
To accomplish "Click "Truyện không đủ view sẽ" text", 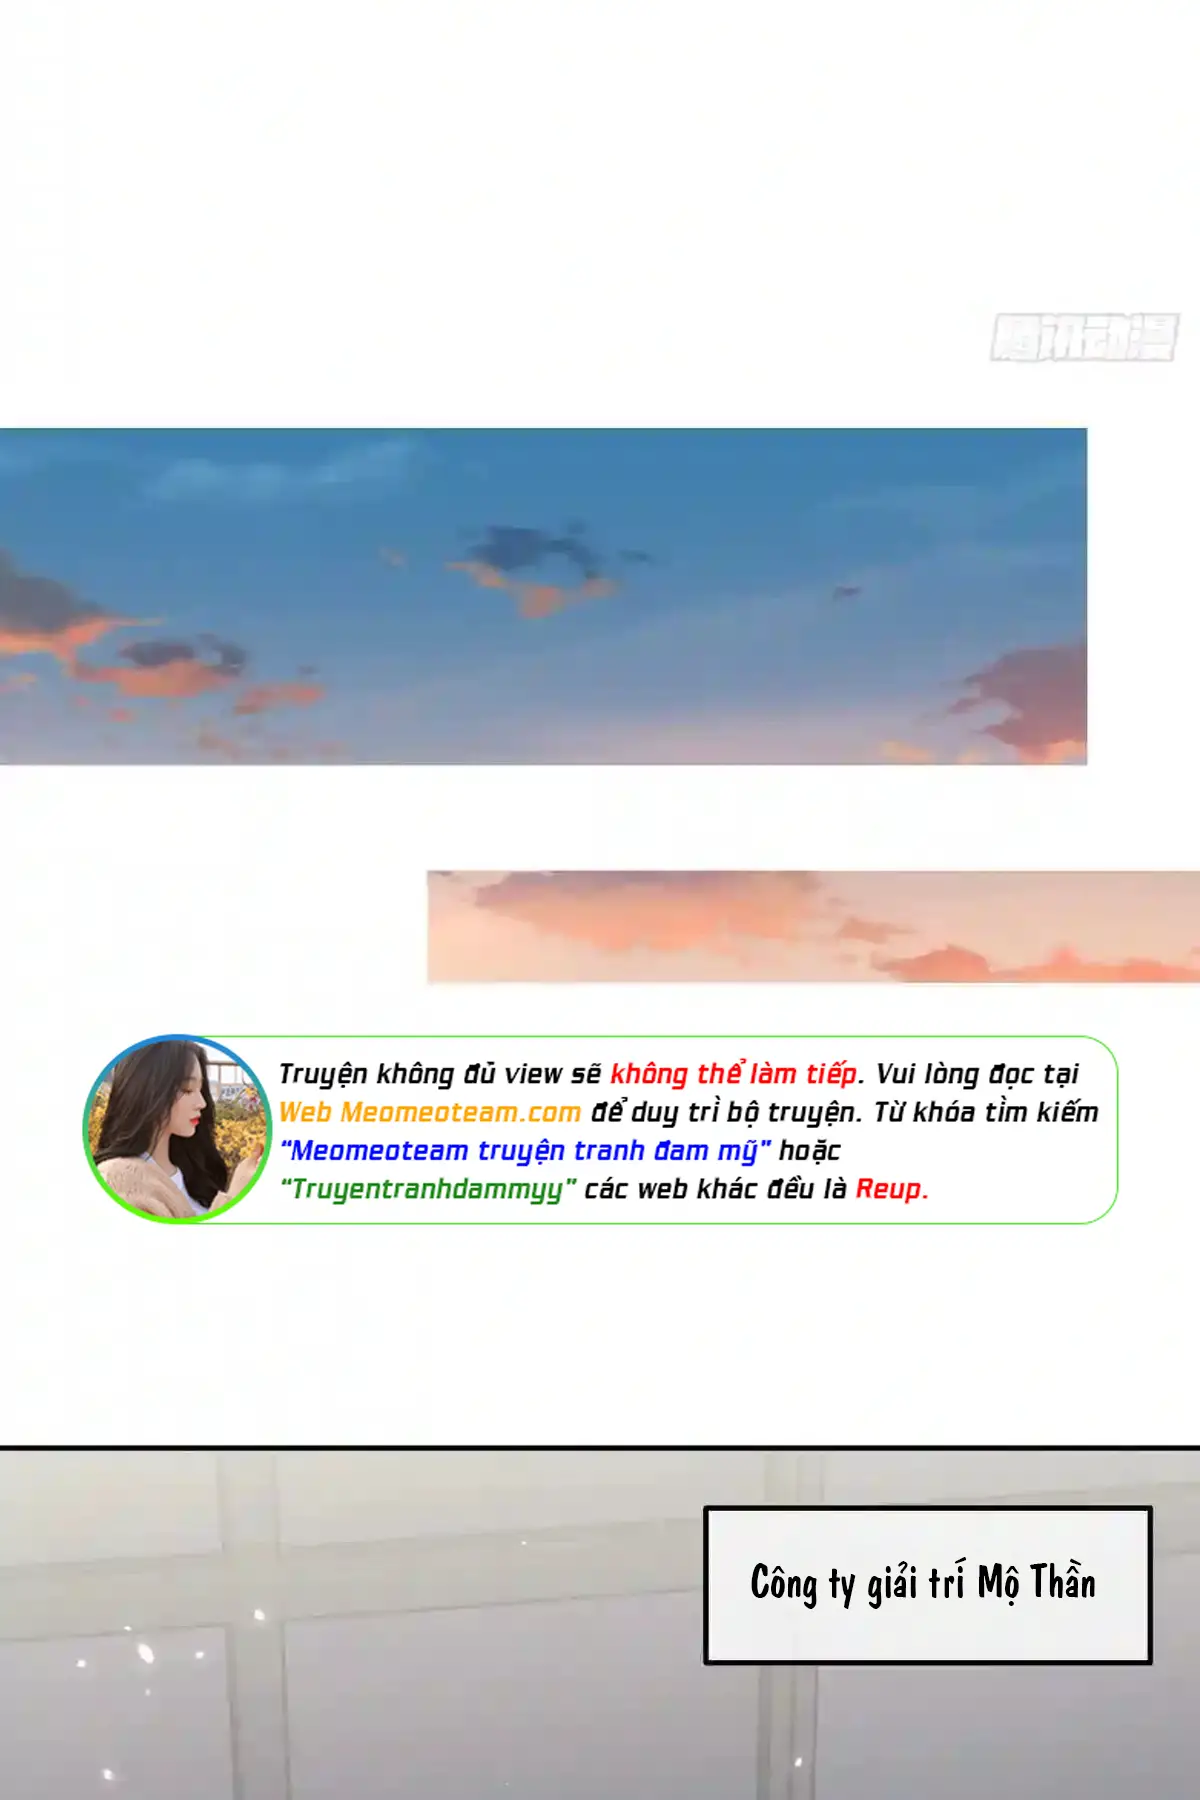I will tap(439, 1074).
